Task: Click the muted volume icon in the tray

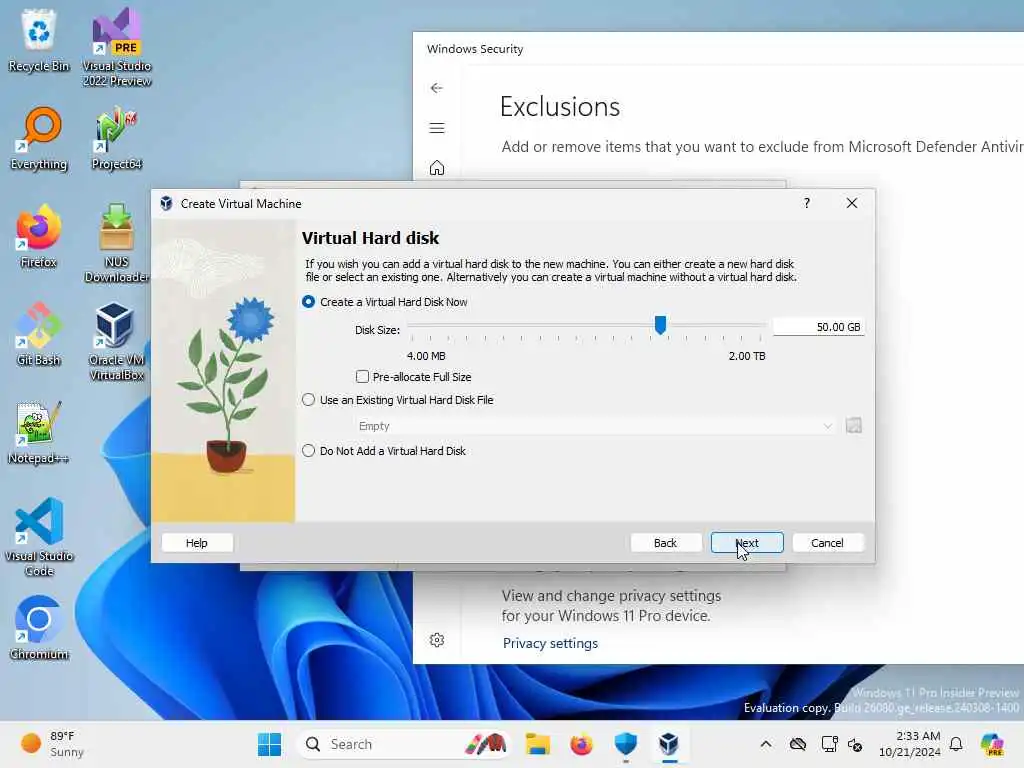Action: click(855, 744)
